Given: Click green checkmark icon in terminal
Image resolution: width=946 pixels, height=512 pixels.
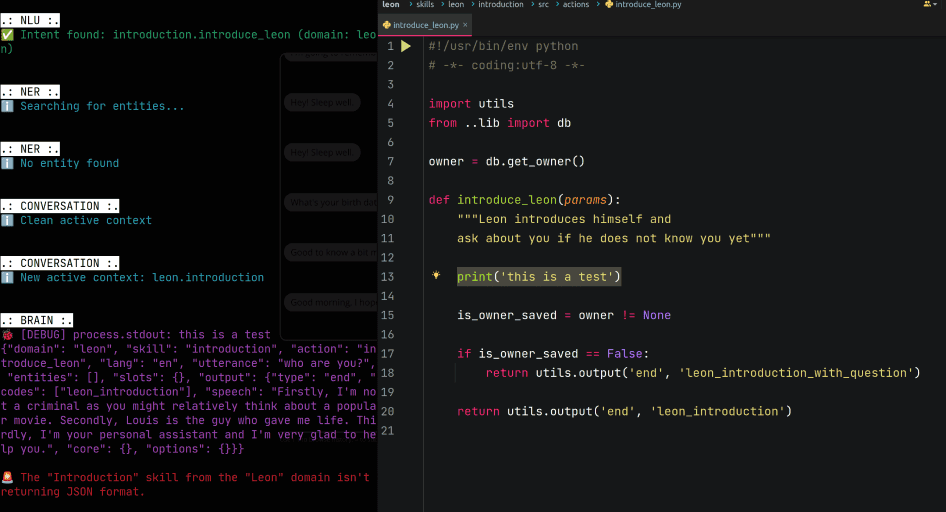Looking at the screenshot, I should pyautogui.click(x=7, y=34).
